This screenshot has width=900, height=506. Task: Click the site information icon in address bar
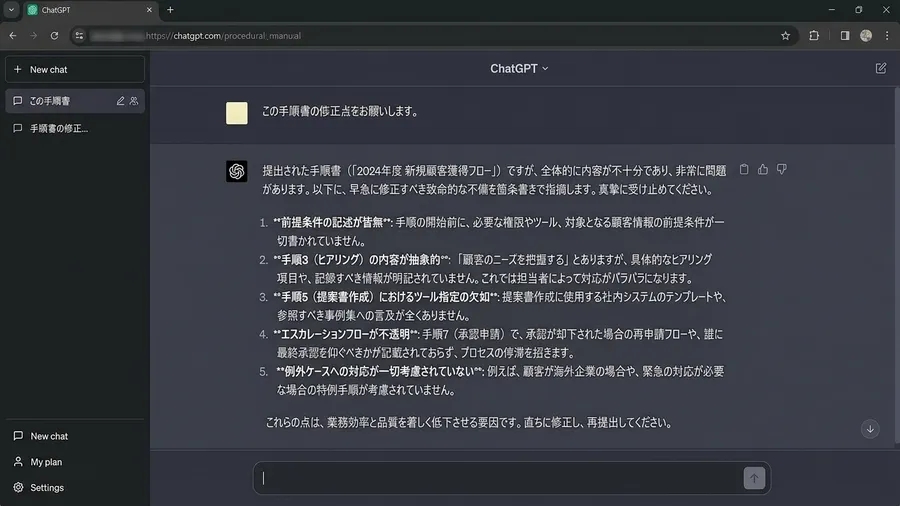(79, 36)
